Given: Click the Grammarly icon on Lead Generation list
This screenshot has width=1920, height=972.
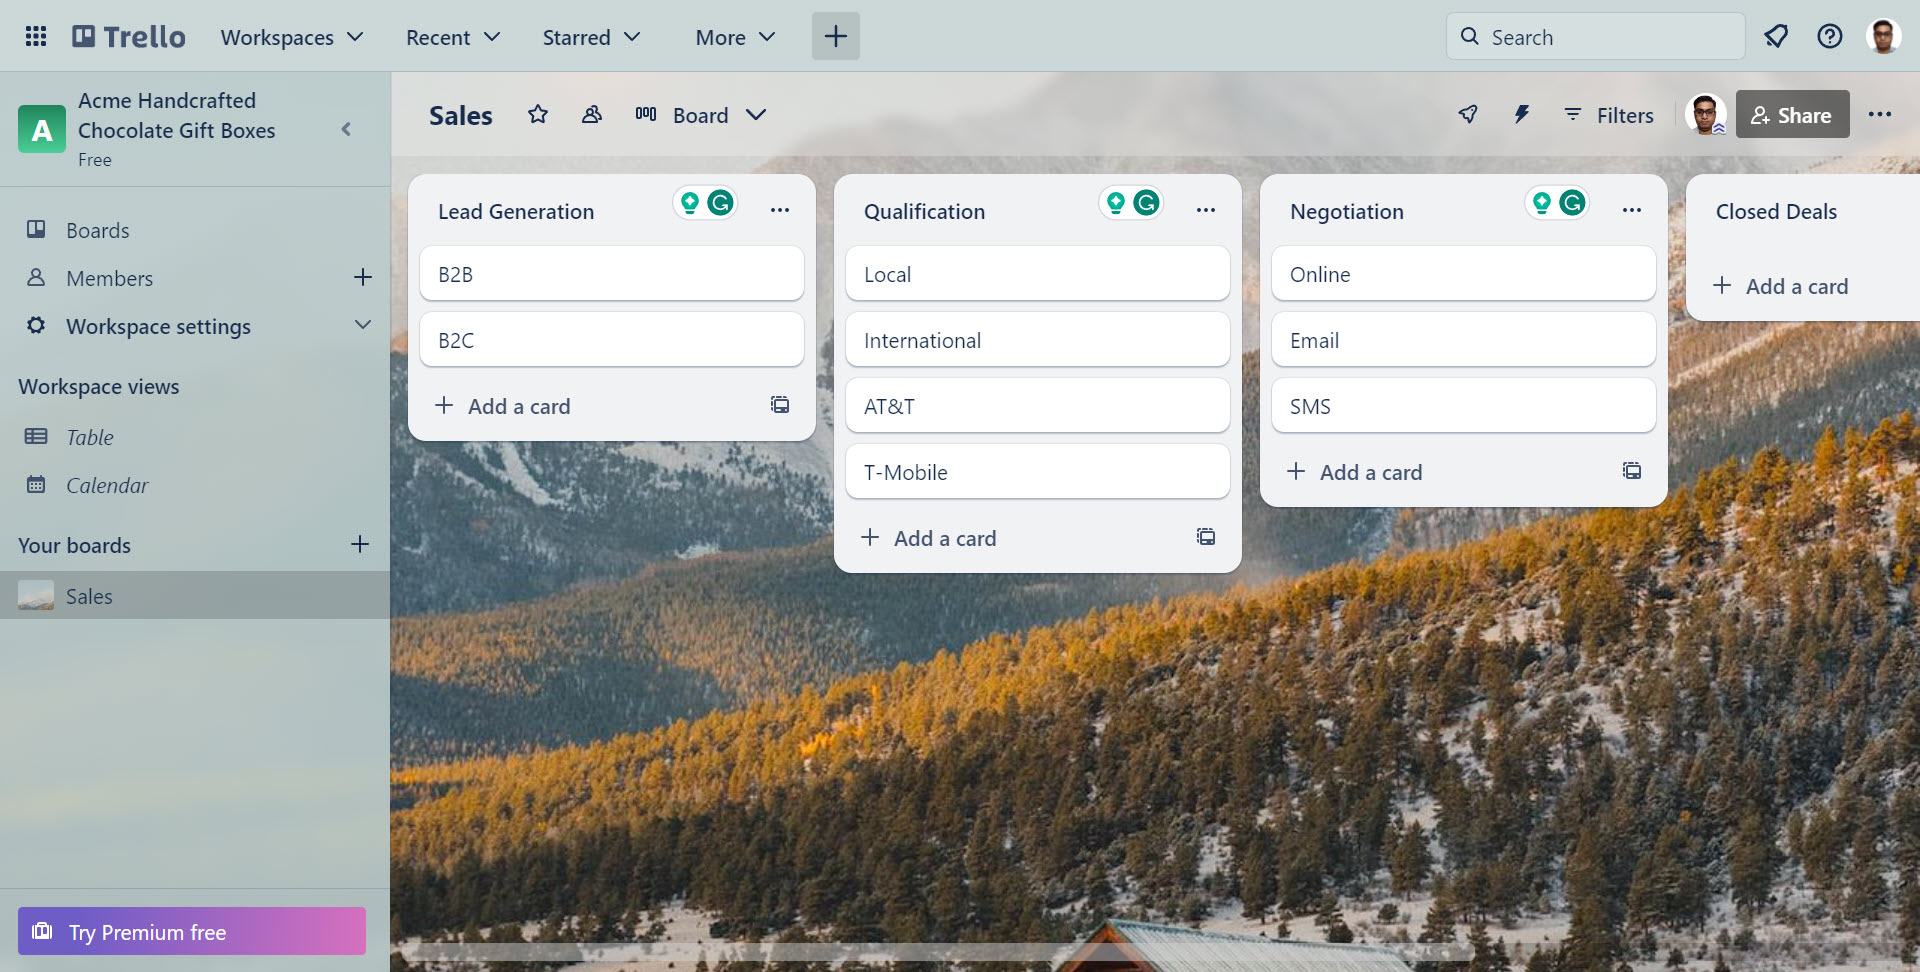Looking at the screenshot, I should (x=720, y=203).
